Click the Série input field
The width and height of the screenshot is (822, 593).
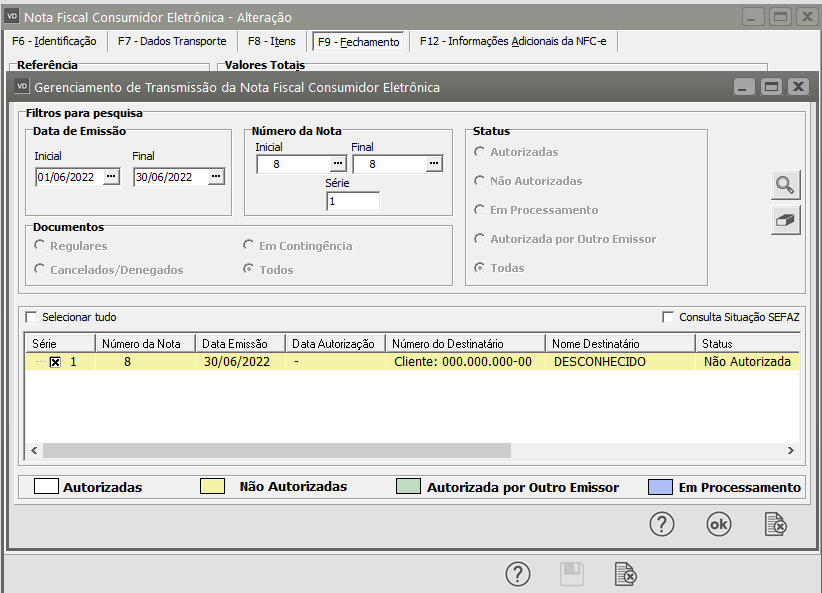click(352, 201)
